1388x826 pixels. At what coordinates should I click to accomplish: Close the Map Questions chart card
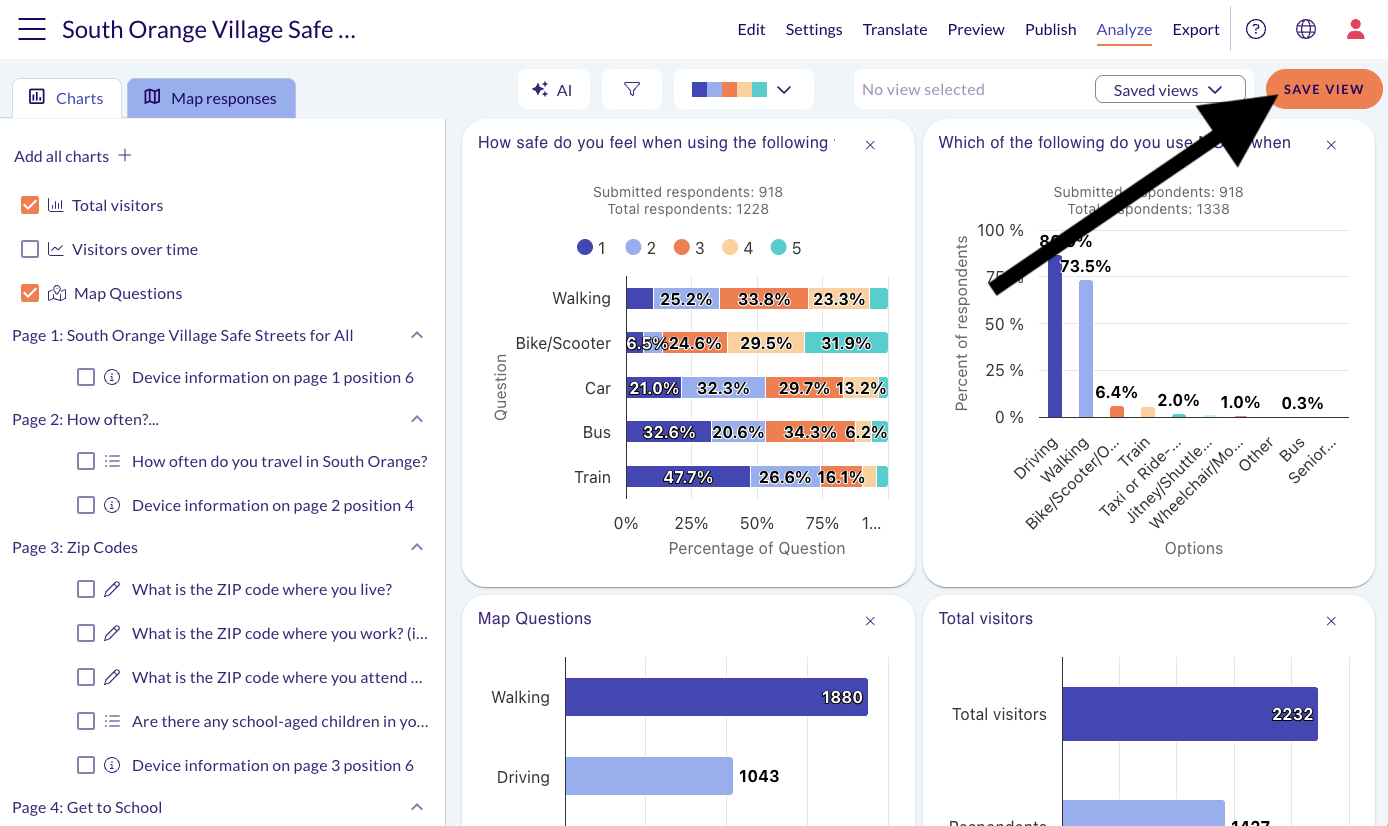click(870, 621)
